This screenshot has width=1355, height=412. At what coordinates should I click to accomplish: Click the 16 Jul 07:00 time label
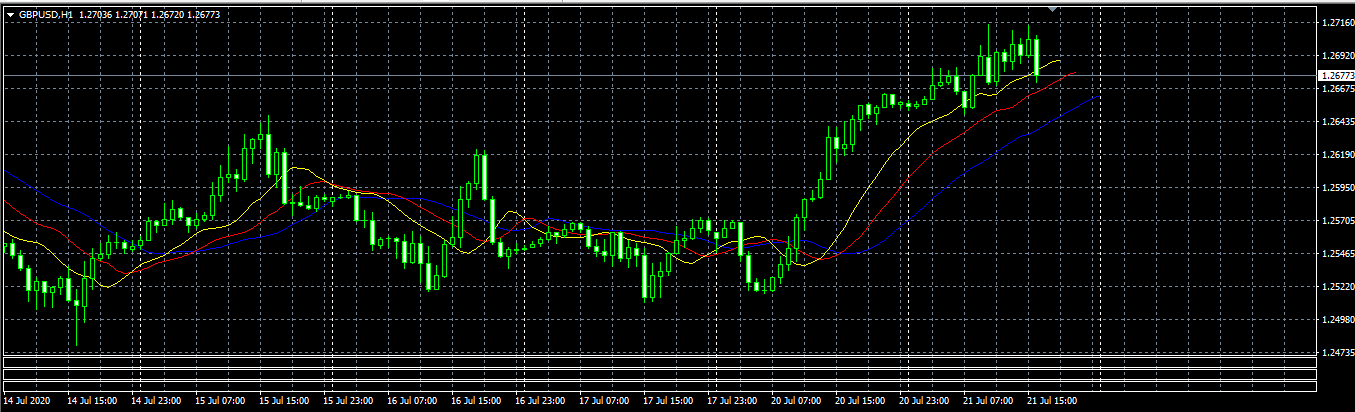(x=412, y=401)
